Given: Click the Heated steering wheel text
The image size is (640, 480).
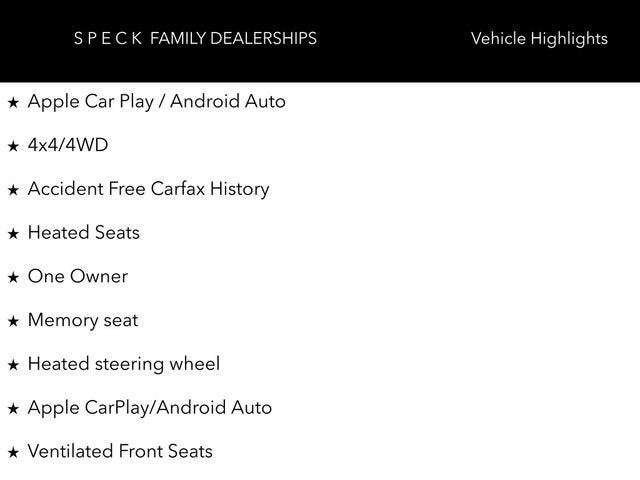Looking at the screenshot, I should 124,364.
